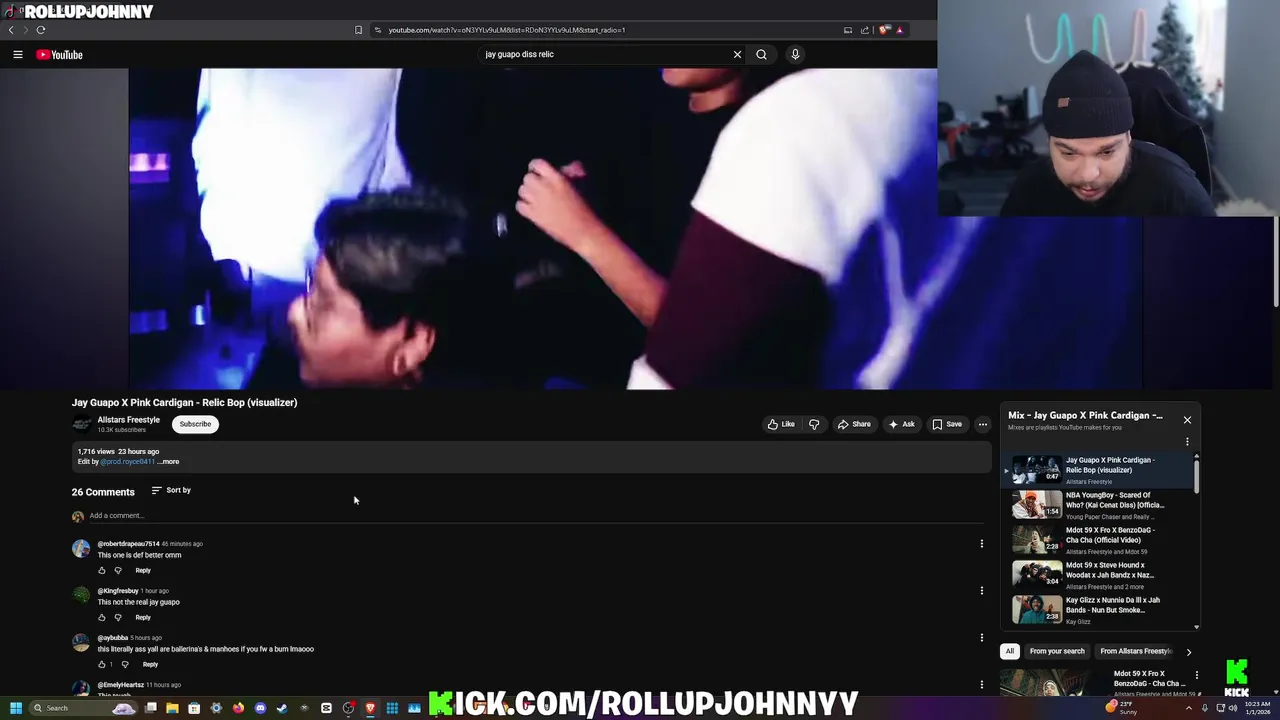Subscribe to Allstars Freestyle
The image size is (1280, 720).
(195, 424)
